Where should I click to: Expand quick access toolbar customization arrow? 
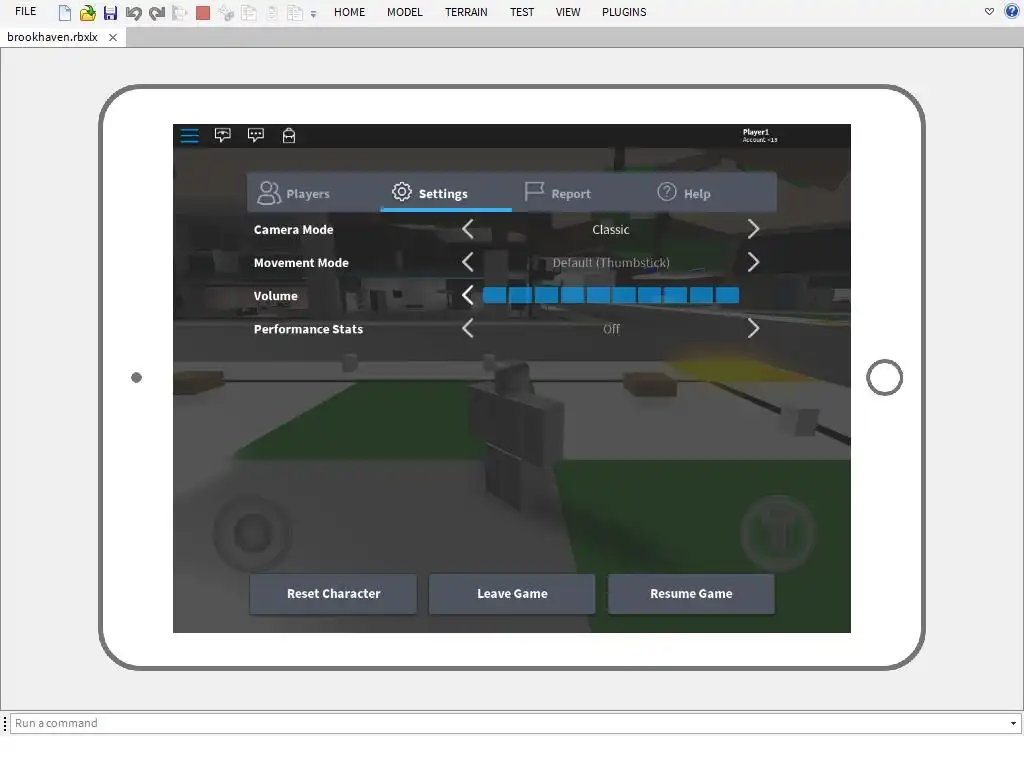[x=313, y=14]
